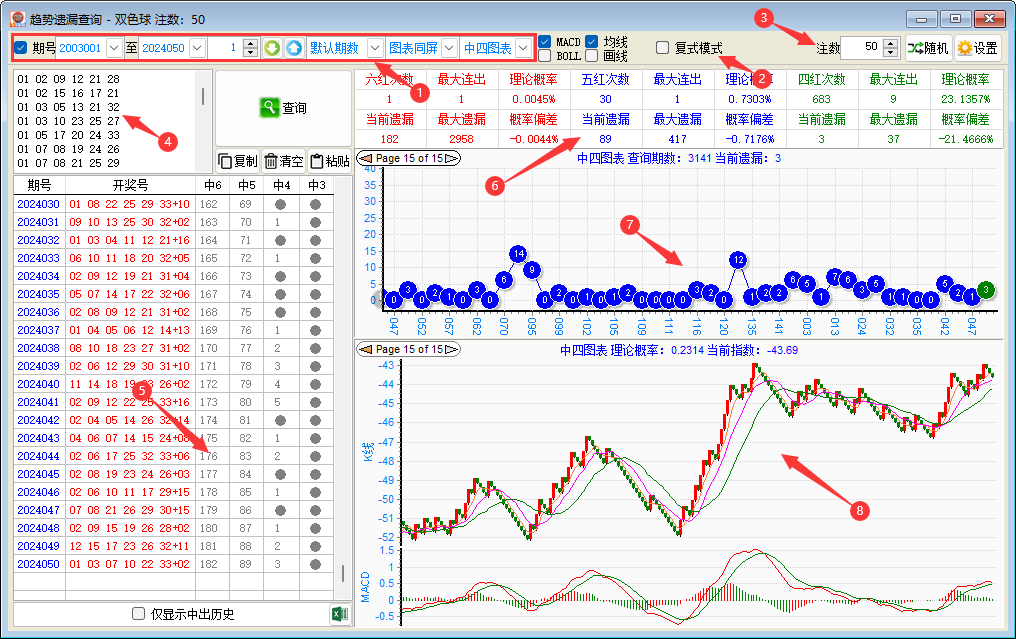Click the 粘贴 paste button

pos(329,161)
